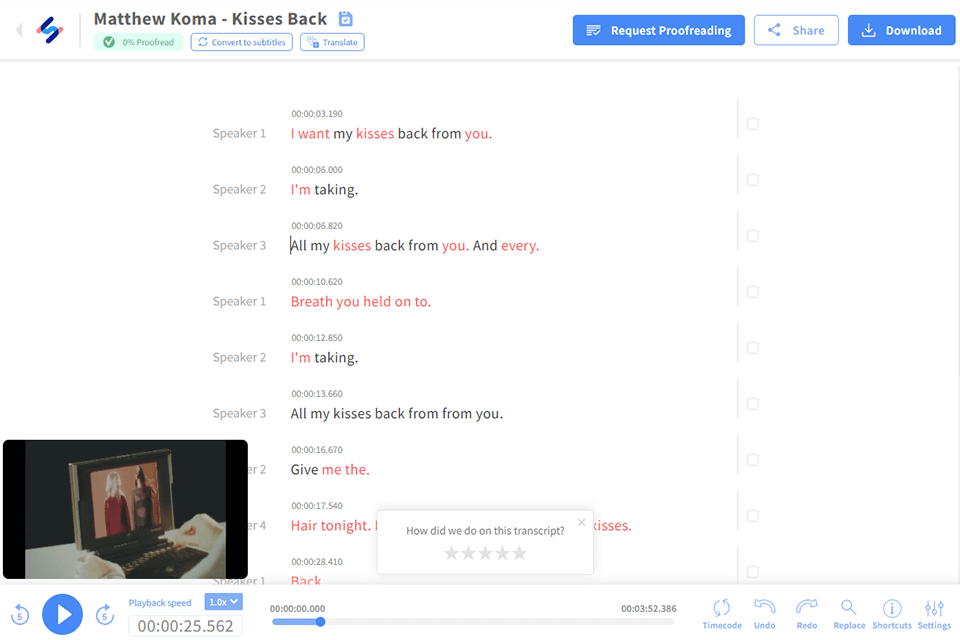Viewport: 960px width, 640px height.
Task: Check the box for "Hair tonight" row
Action: tap(752, 516)
